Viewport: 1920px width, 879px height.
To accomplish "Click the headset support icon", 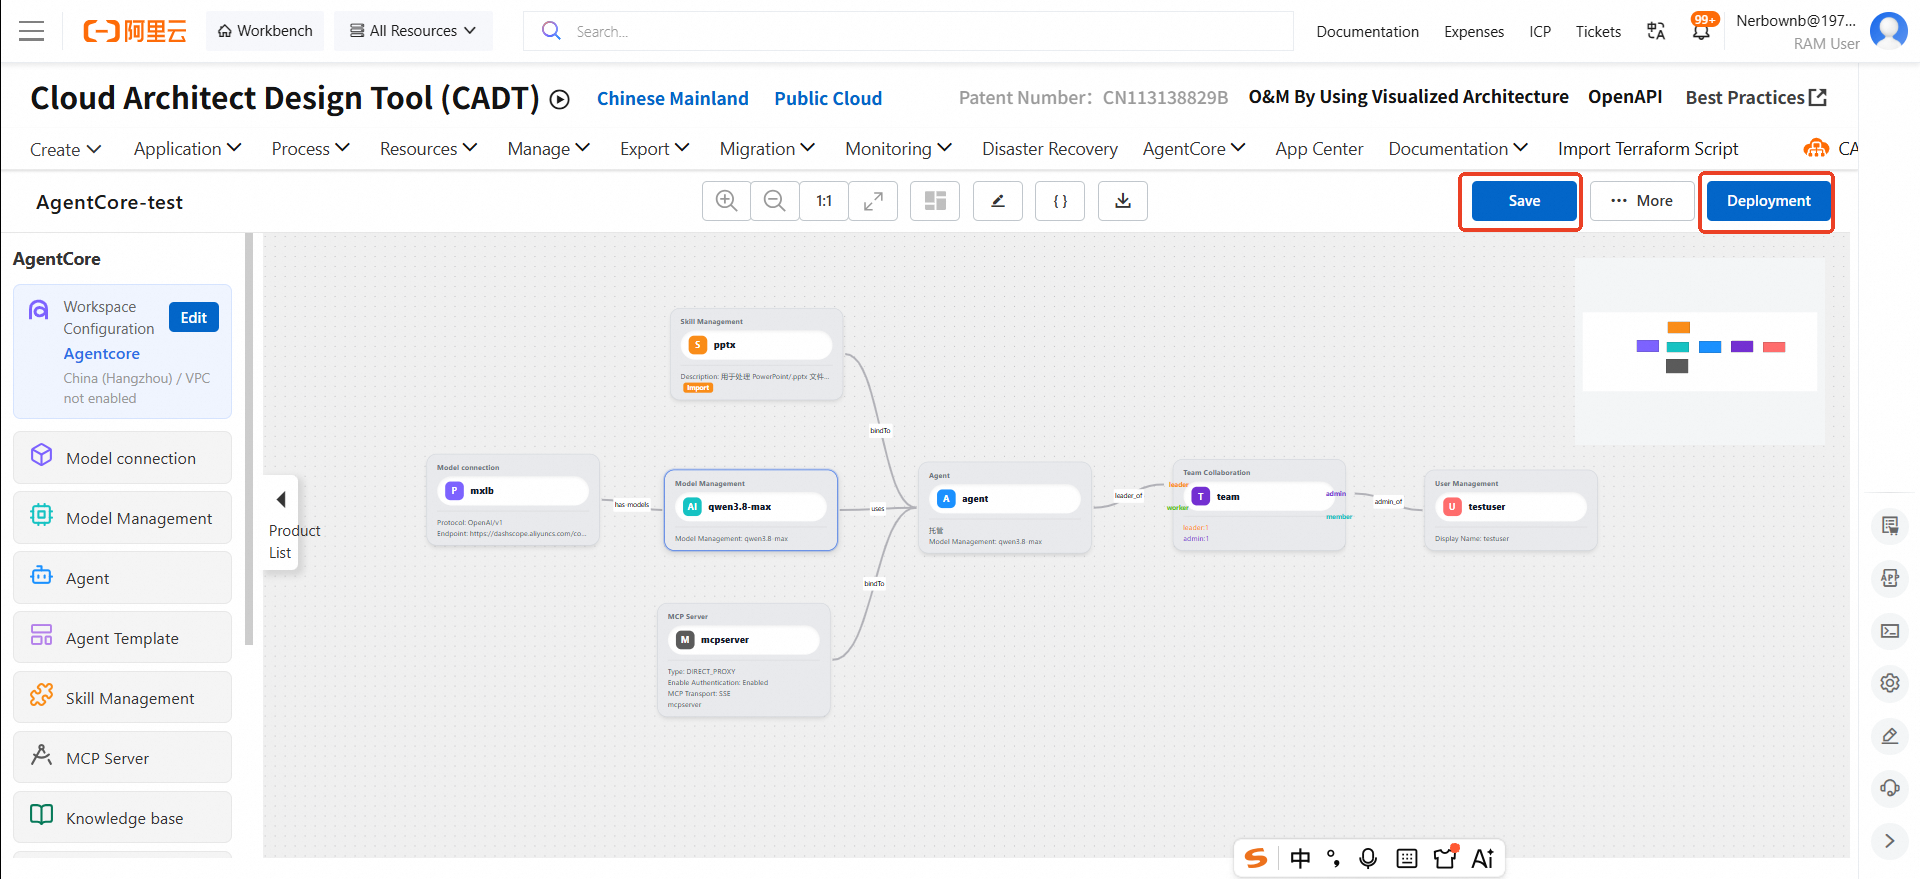I will pyautogui.click(x=1890, y=788).
